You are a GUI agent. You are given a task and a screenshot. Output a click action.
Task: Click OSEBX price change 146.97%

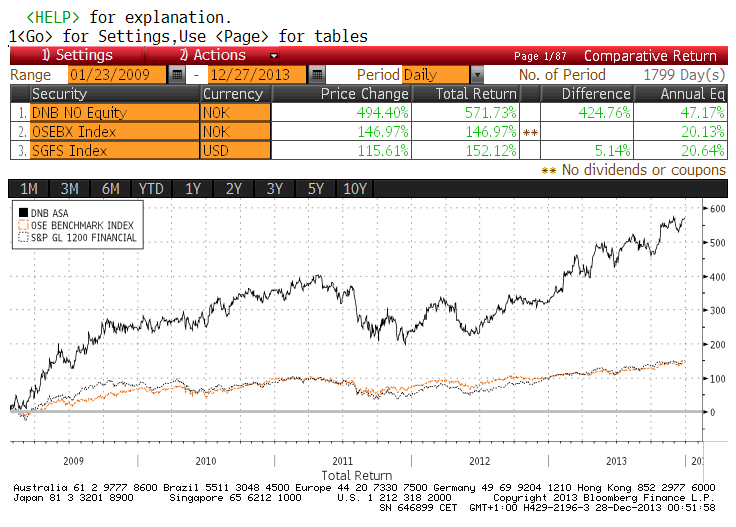point(383,131)
